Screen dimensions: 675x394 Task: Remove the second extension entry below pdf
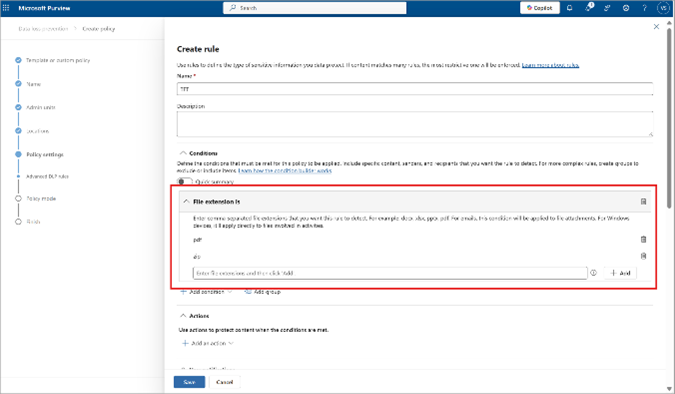coord(643,256)
